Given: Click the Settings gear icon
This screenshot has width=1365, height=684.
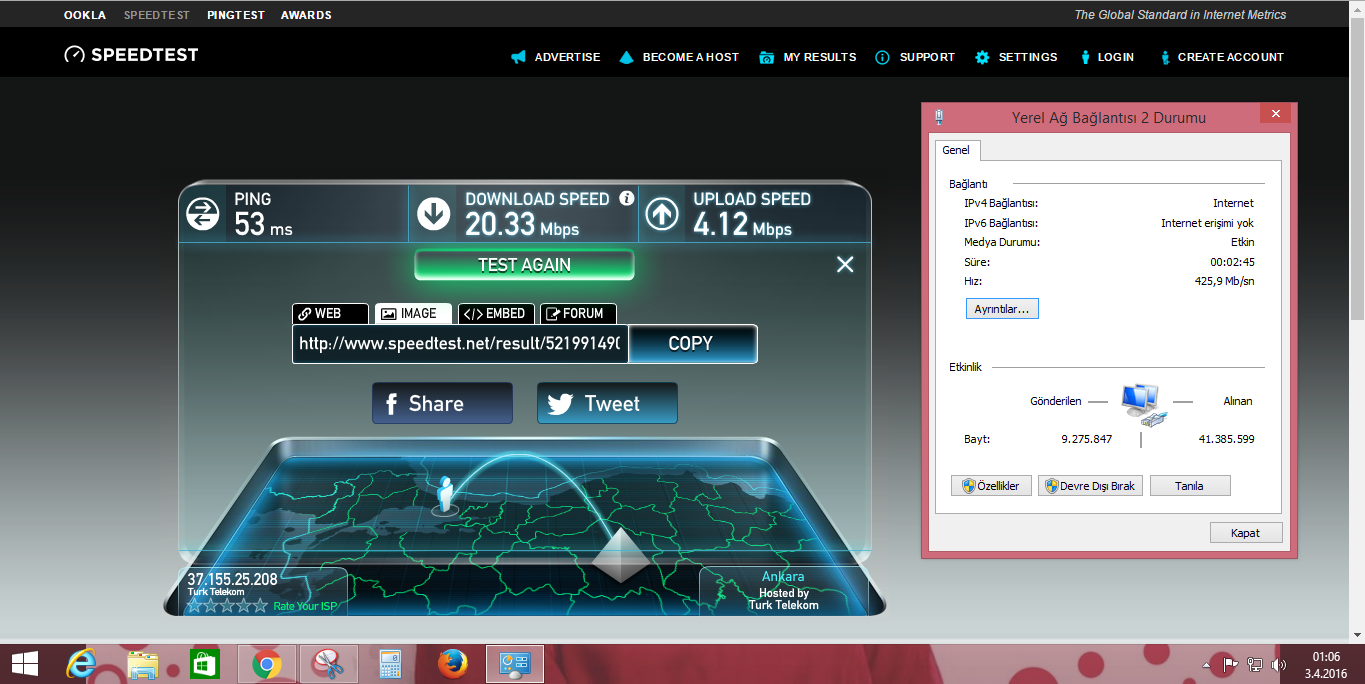Looking at the screenshot, I should [983, 57].
